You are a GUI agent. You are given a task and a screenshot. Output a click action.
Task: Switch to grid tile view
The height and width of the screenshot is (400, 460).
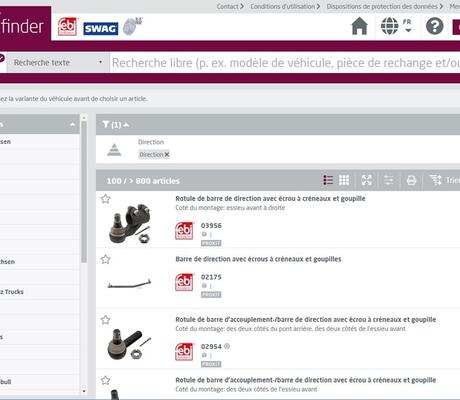[x=344, y=180]
